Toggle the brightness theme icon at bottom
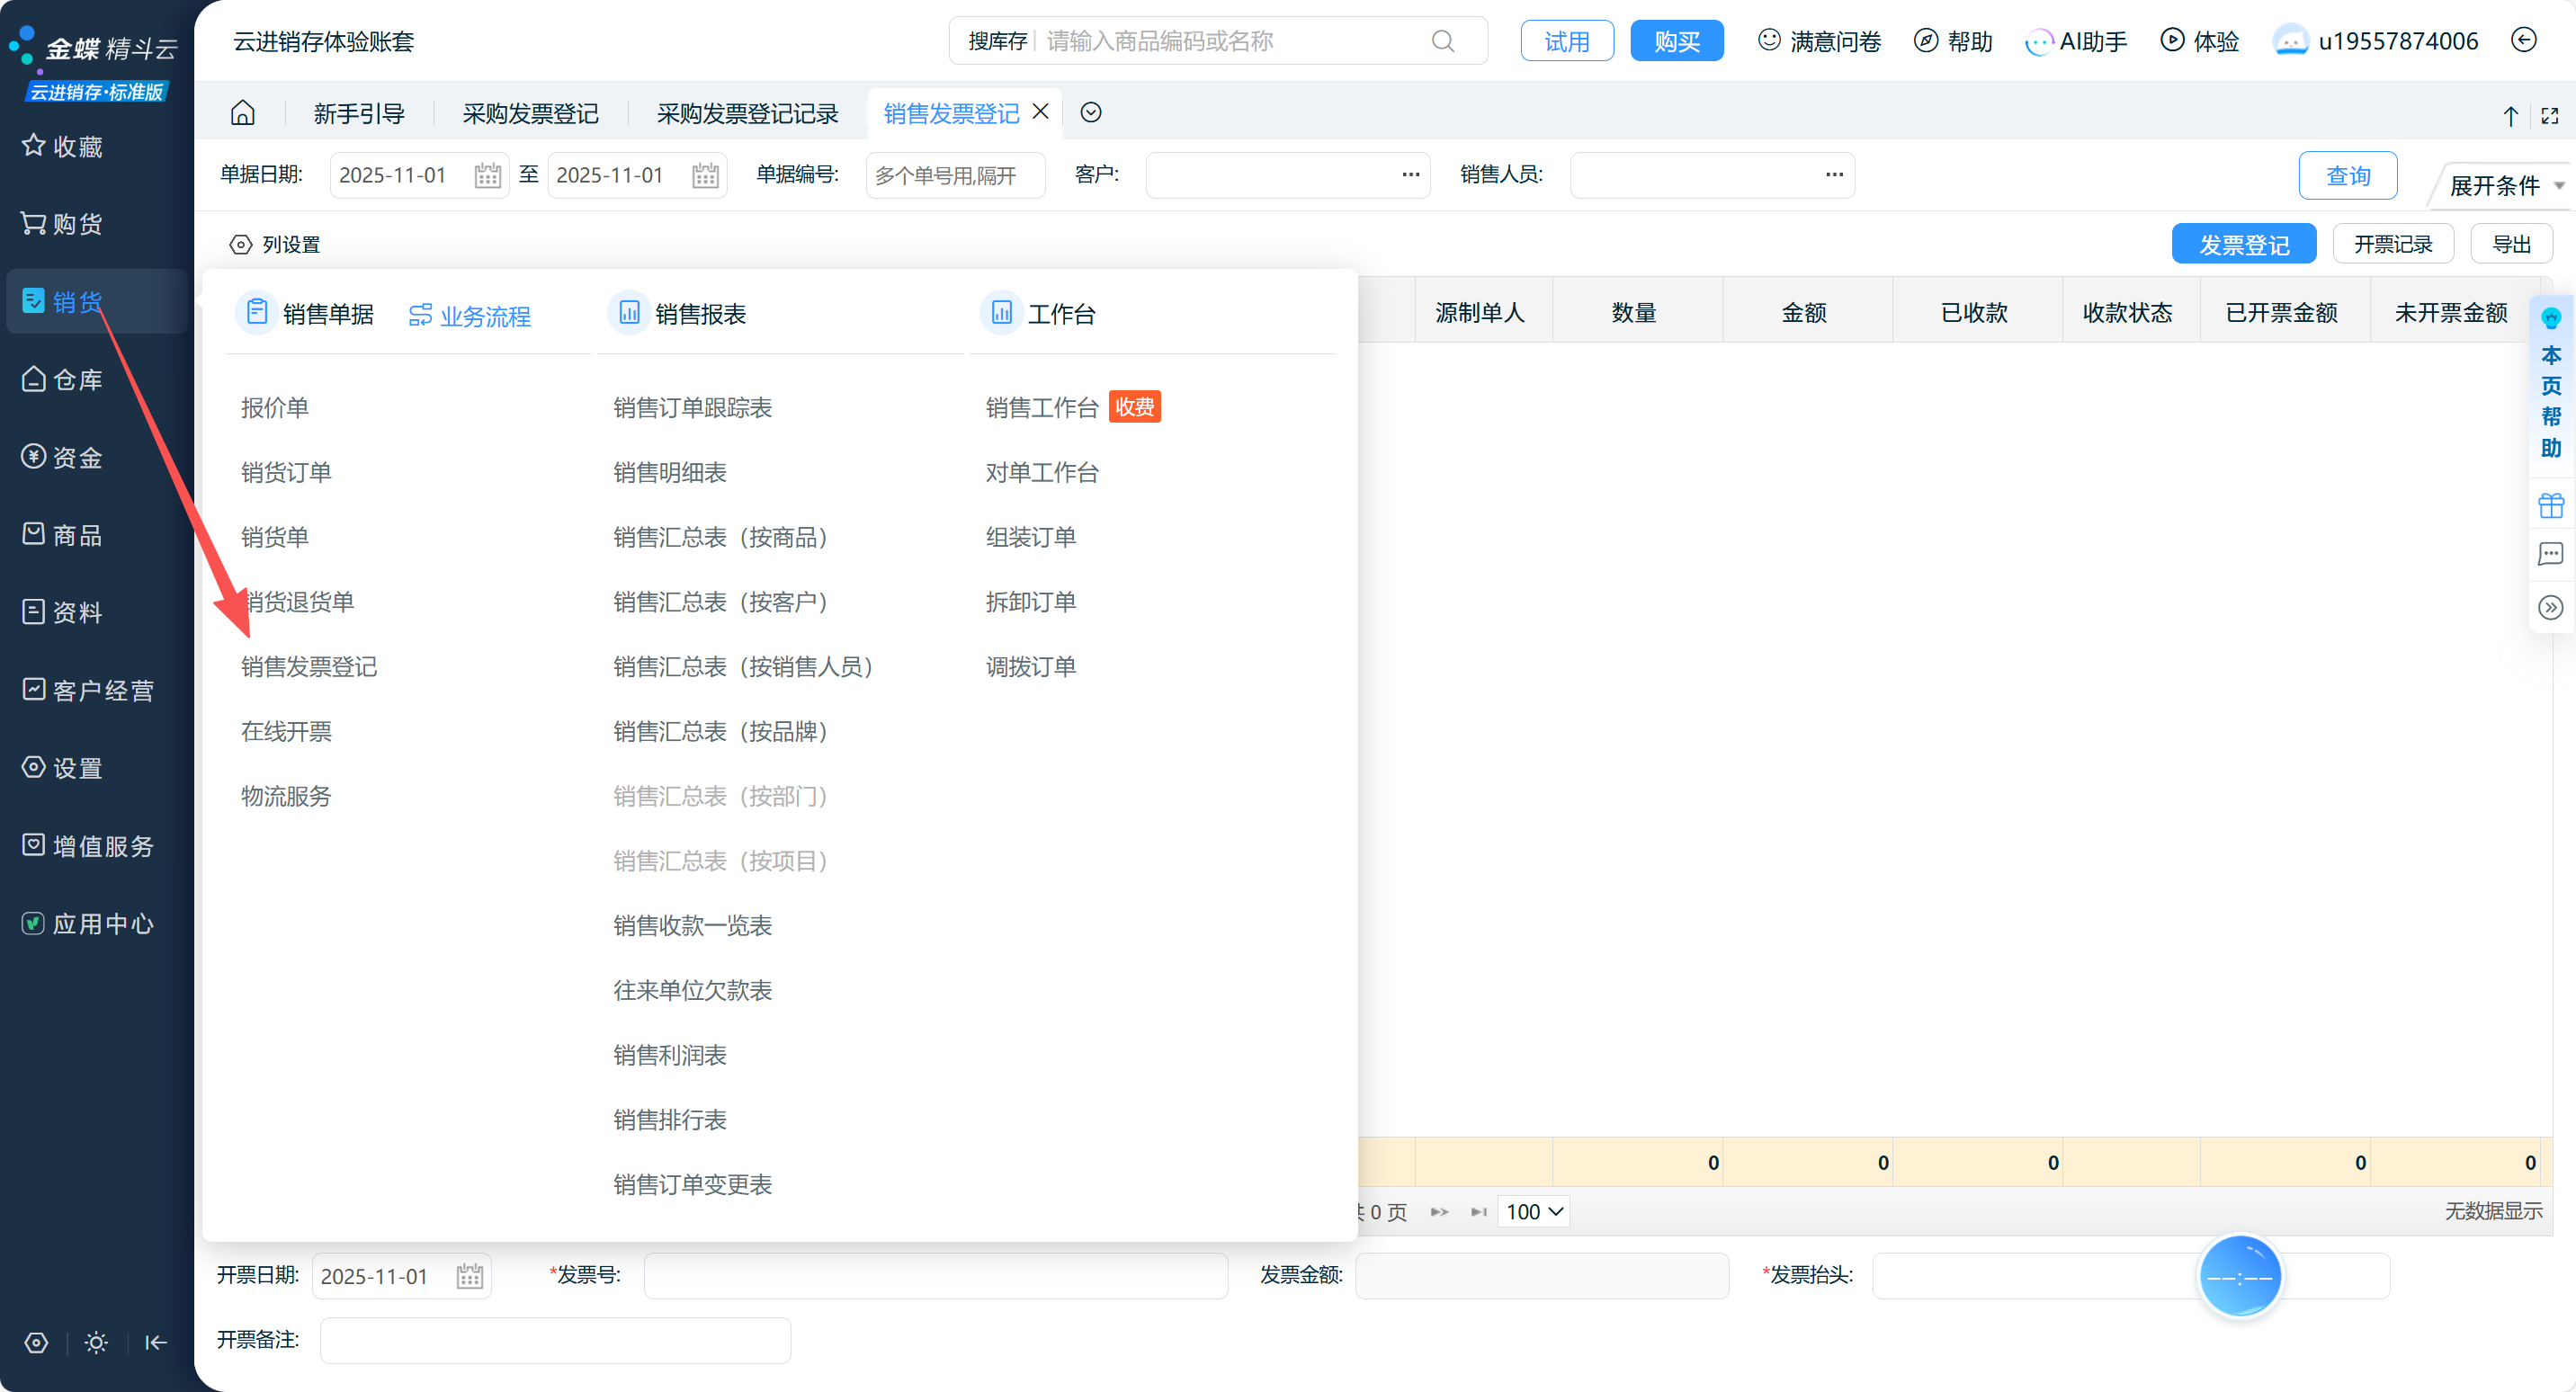Viewport: 2576px width, 1392px height. click(x=96, y=1342)
